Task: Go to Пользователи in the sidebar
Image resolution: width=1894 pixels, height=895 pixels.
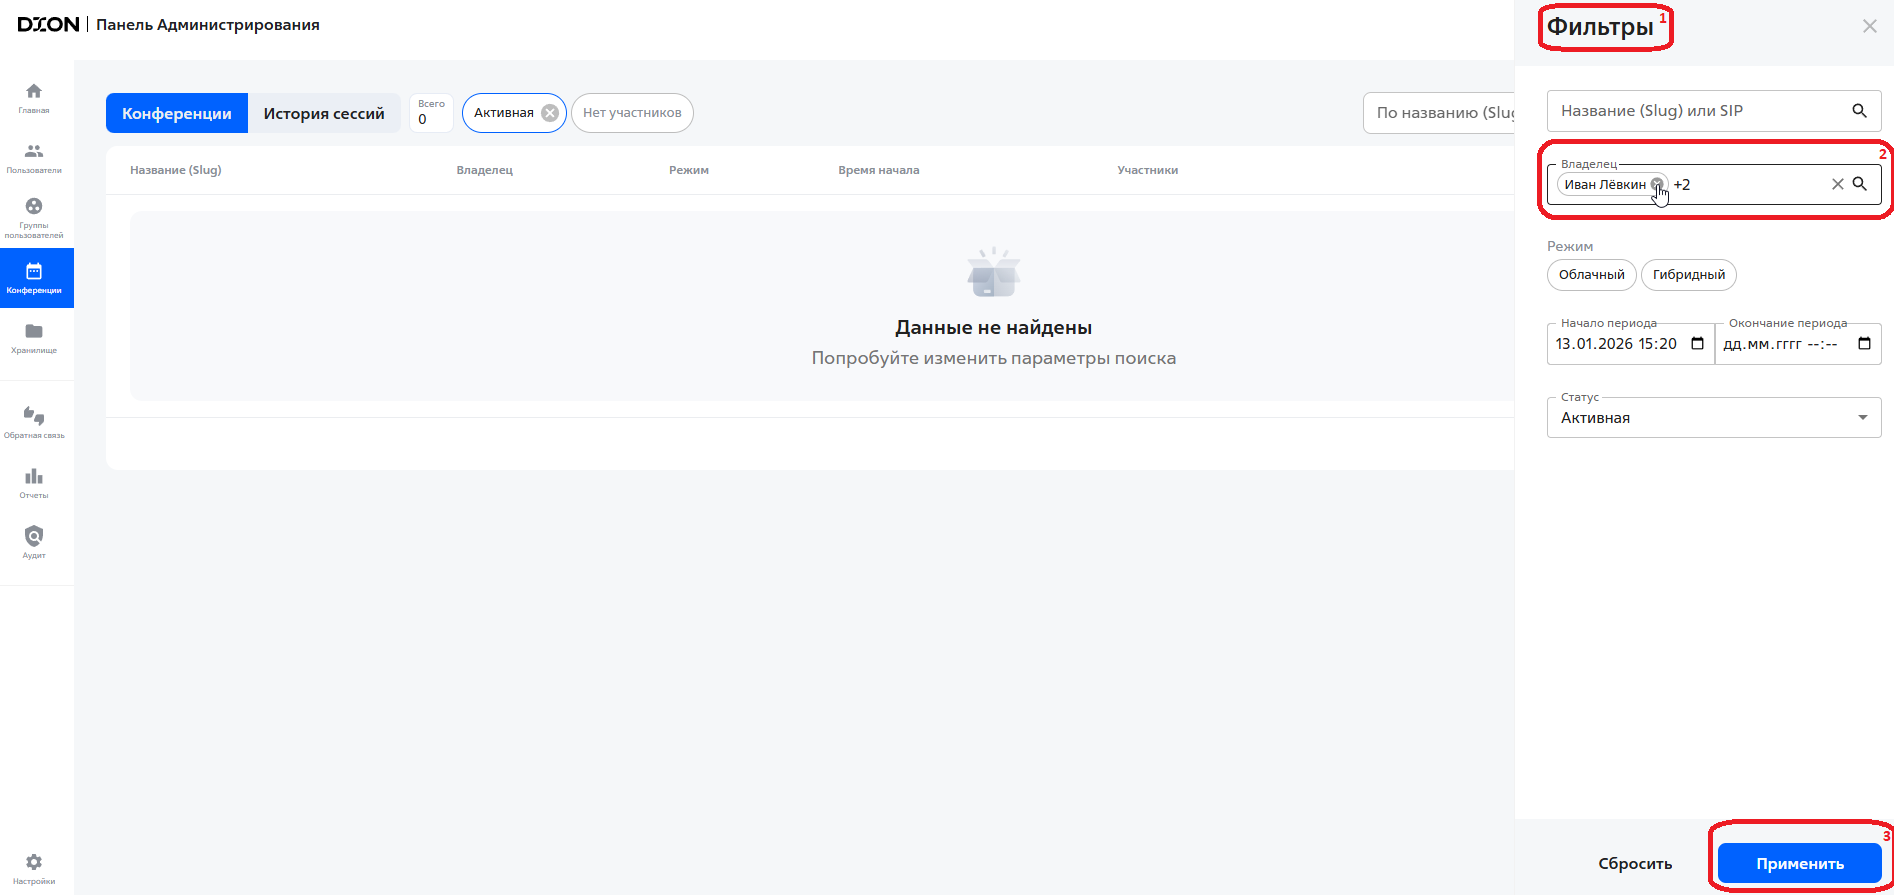Action: (34, 157)
